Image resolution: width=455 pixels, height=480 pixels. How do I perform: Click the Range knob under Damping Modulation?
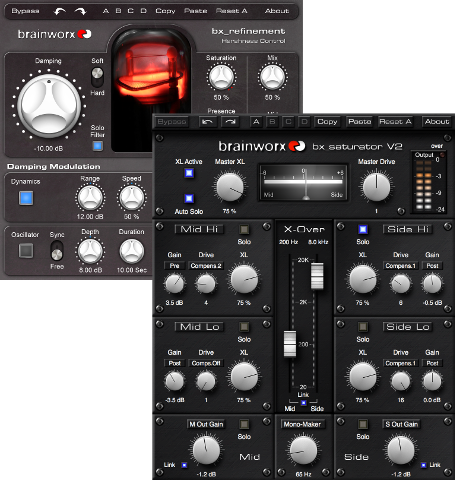coord(90,198)
